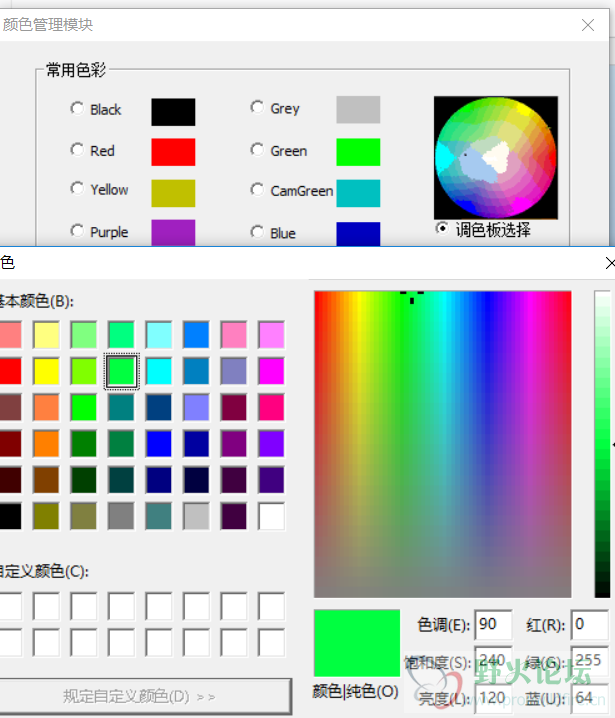Click the 色调(E) hue input field
The width and height of the screenshot is (615, 718).
(494, 625)
